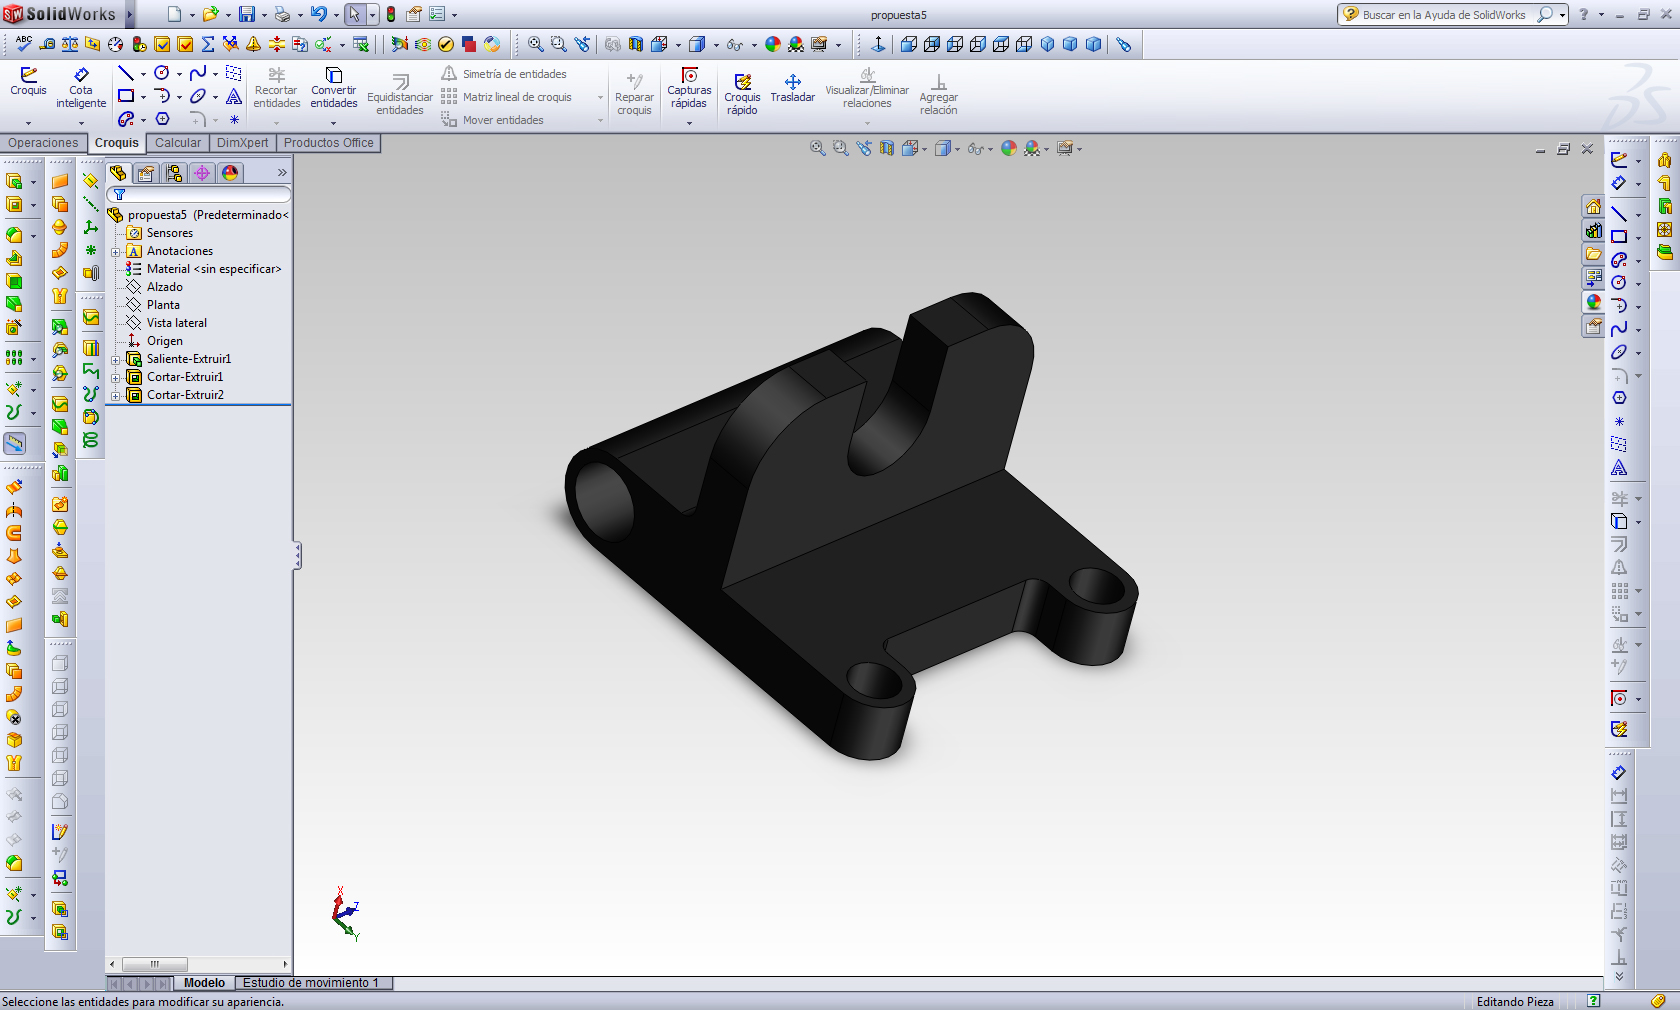This screenshot has width=1680, height=1010.
Task: Click the polygon sketch tool in the ribbon
Action: (x=162, y=119)
